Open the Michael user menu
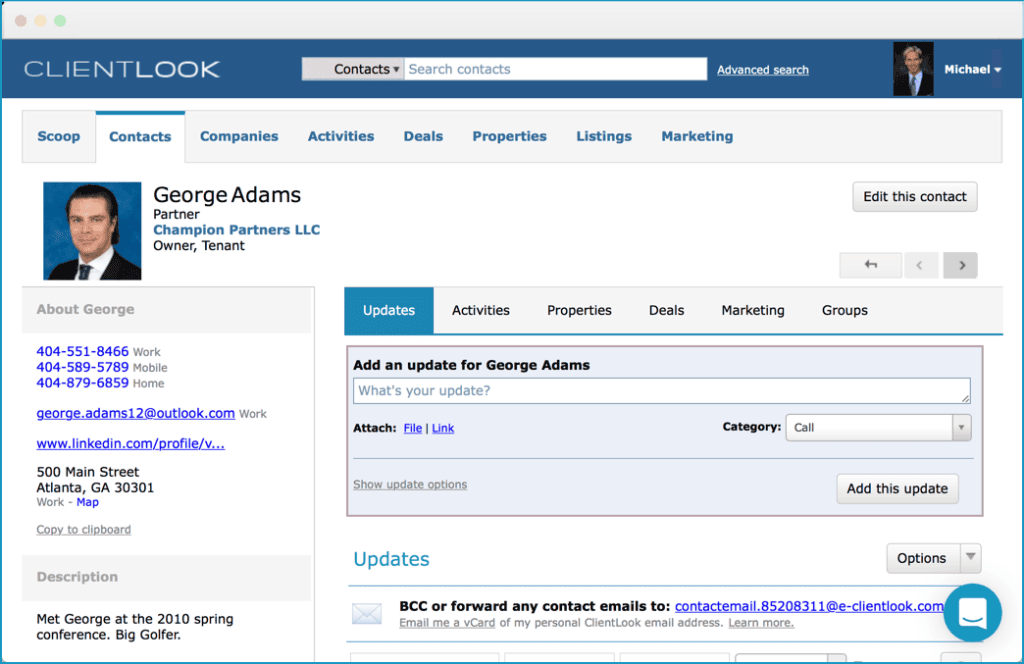The width and height of the screenshot is (1024, 664). 972,69
